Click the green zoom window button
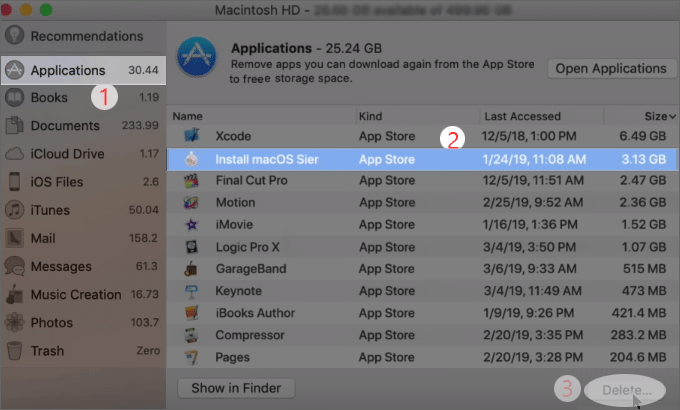This screenshot has height=410, width=680. tap(46, 10)
